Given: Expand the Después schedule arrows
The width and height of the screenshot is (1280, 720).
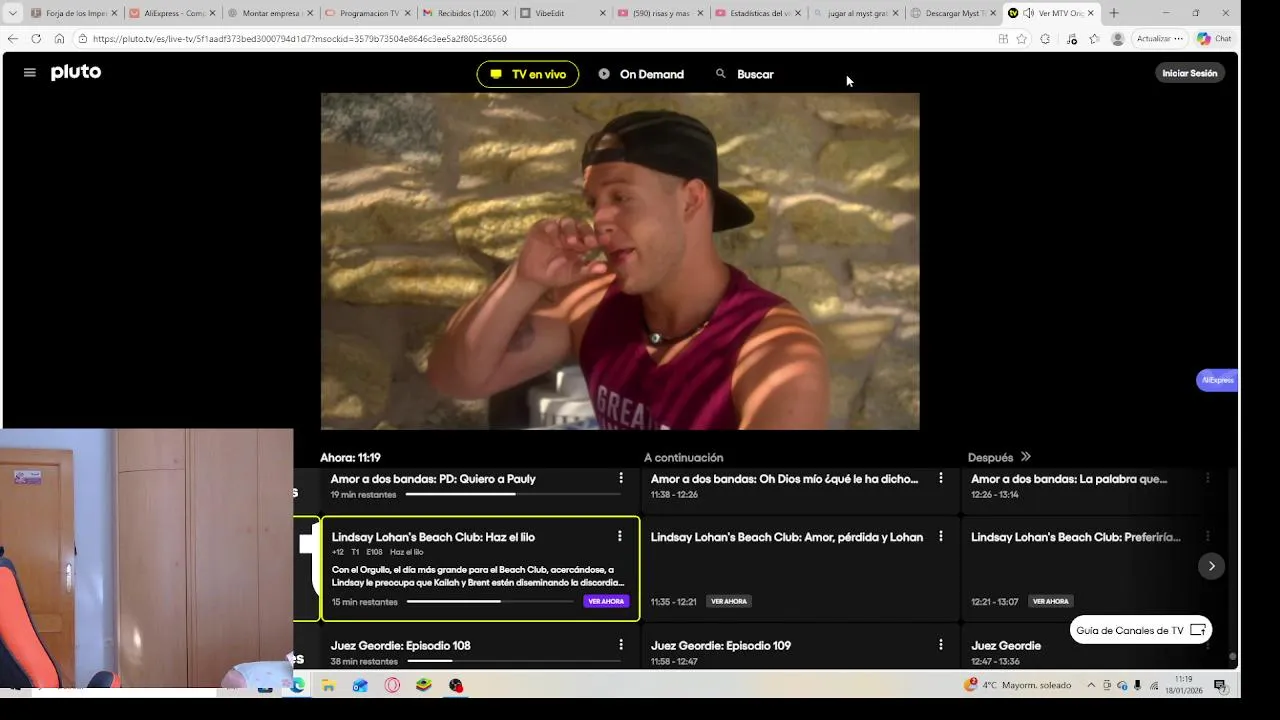Looking at the screenshot, I should pyautogui.click(x=1025, y=457).
